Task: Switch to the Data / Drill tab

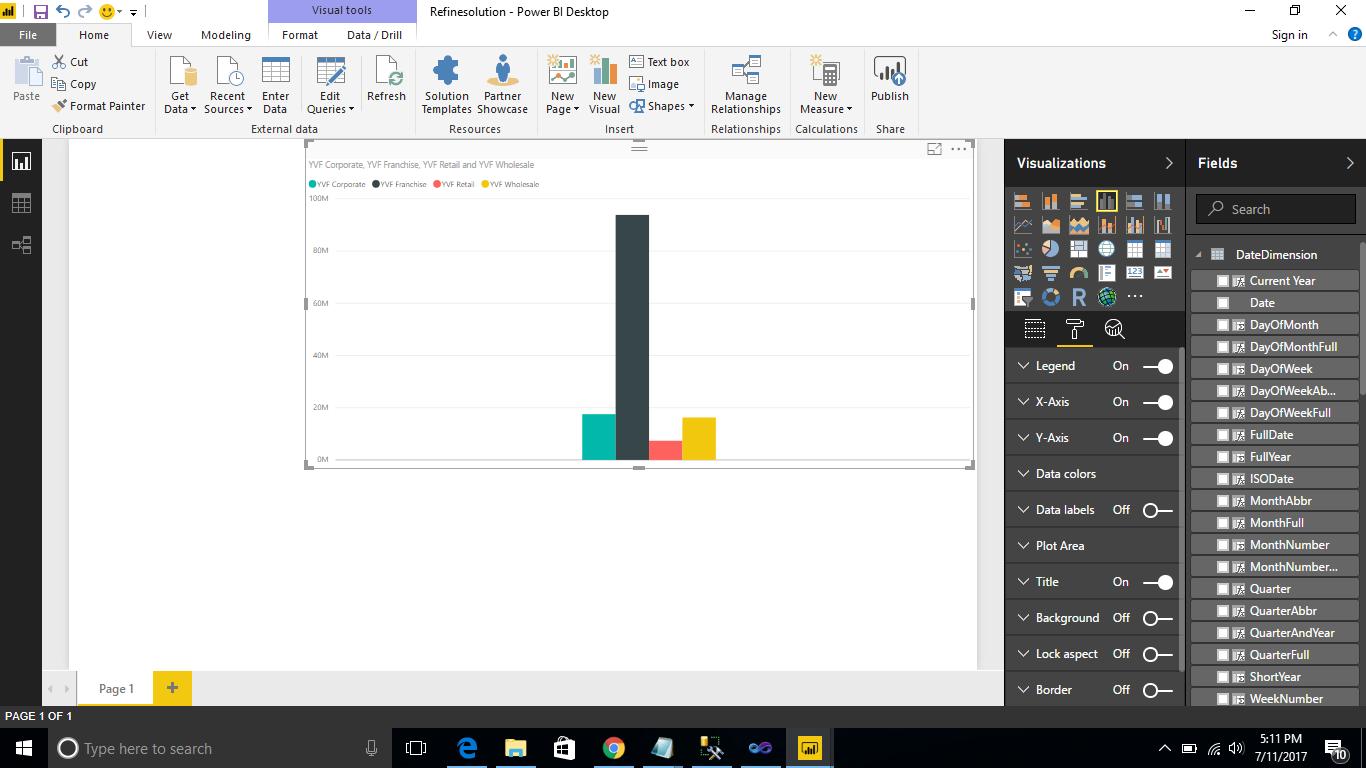Action: coord(374,35)
